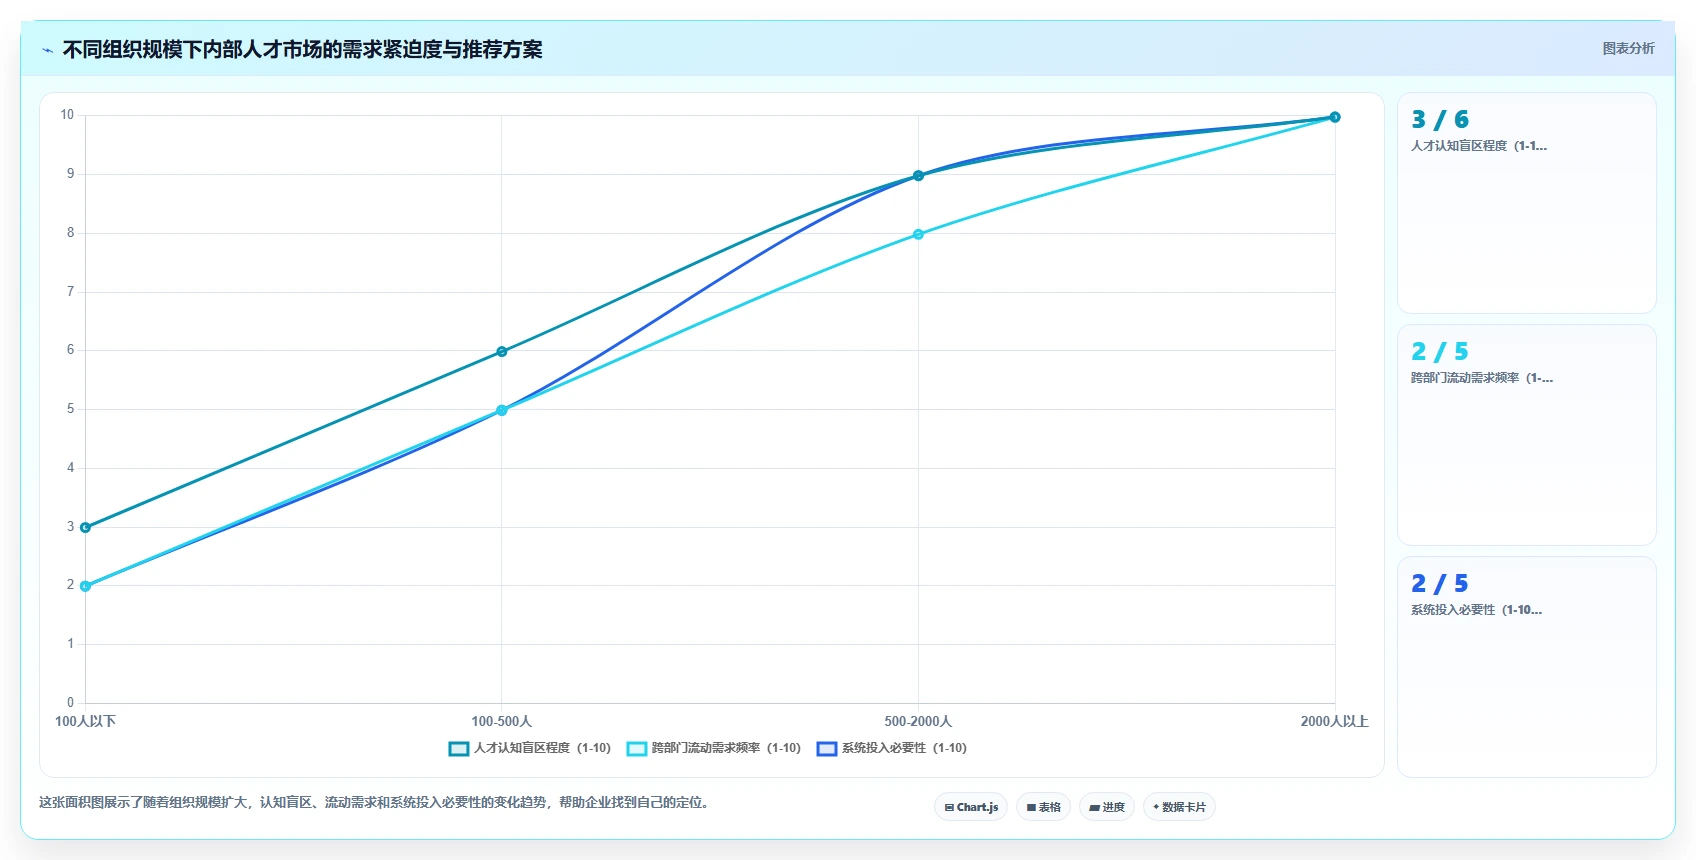Click the chart title 不同组织规模下内部人才市场
Image resolution: width=1696 pixels, height=860 pixels.
pyautogui.click(x=302, y=50)
